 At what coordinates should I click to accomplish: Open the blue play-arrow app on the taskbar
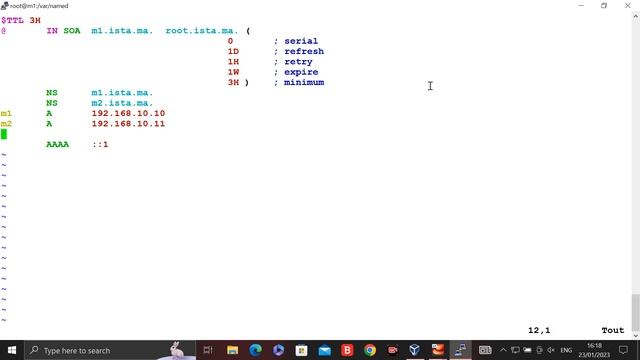pos(278,350)
